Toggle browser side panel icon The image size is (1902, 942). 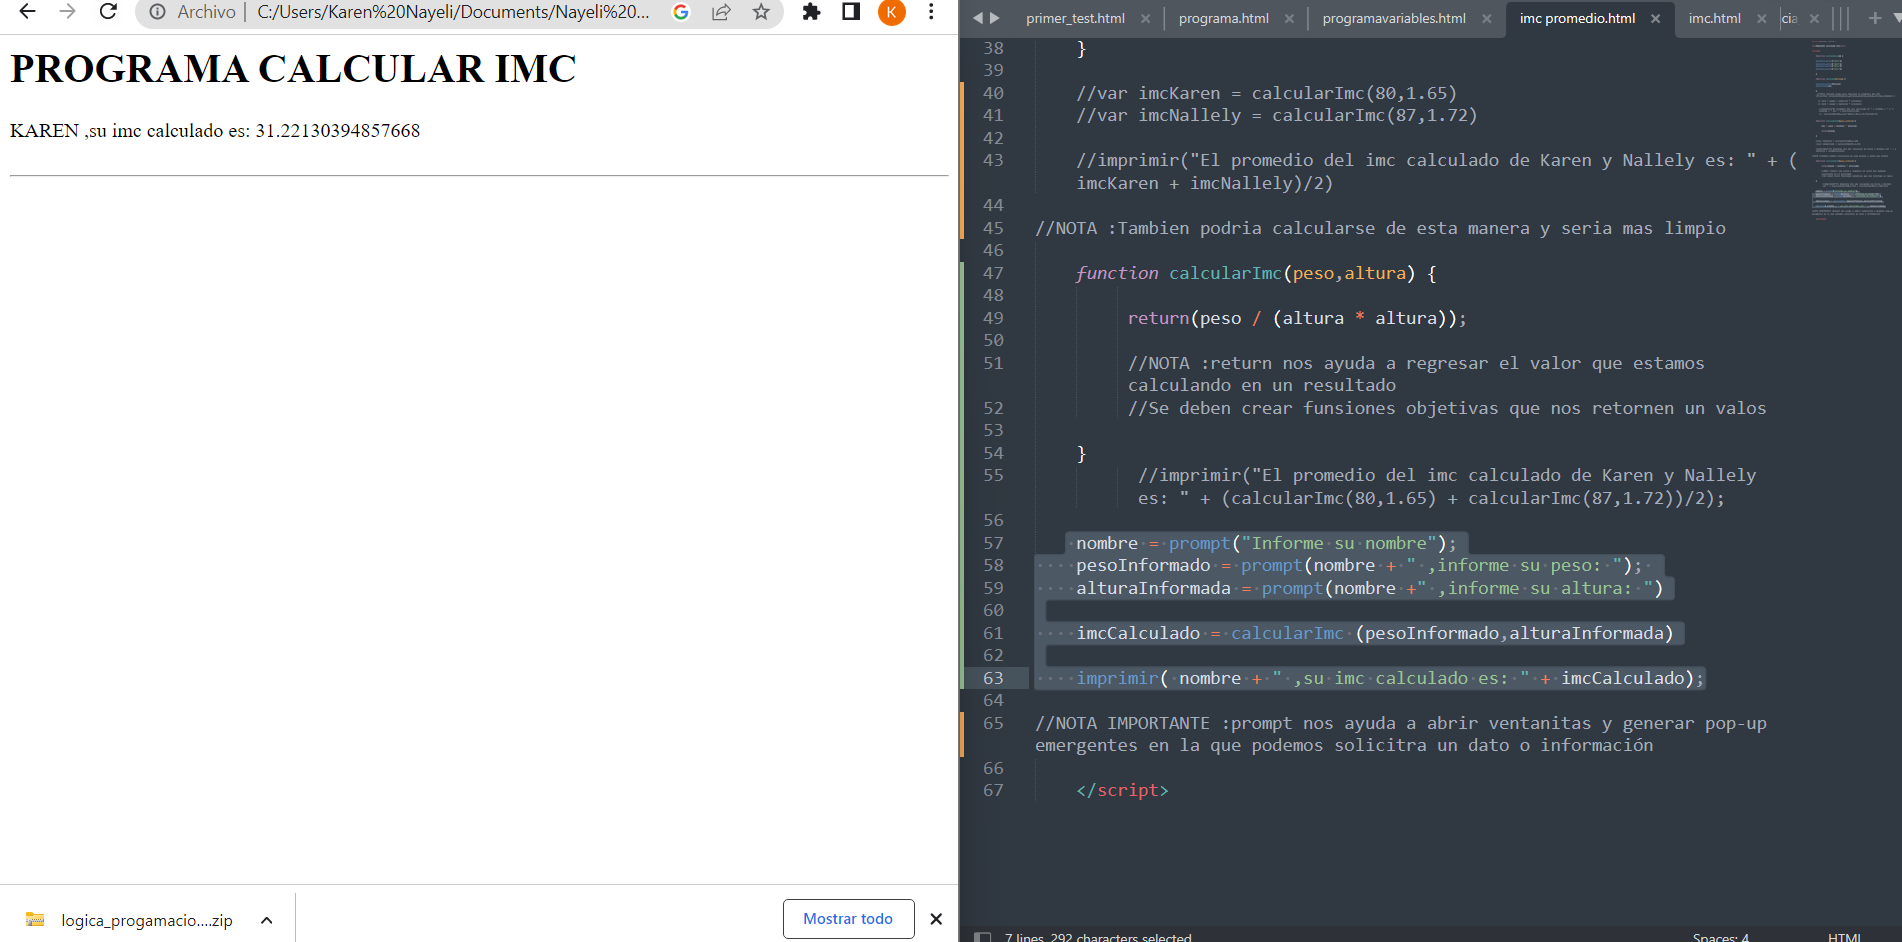(x=851, y=12)
